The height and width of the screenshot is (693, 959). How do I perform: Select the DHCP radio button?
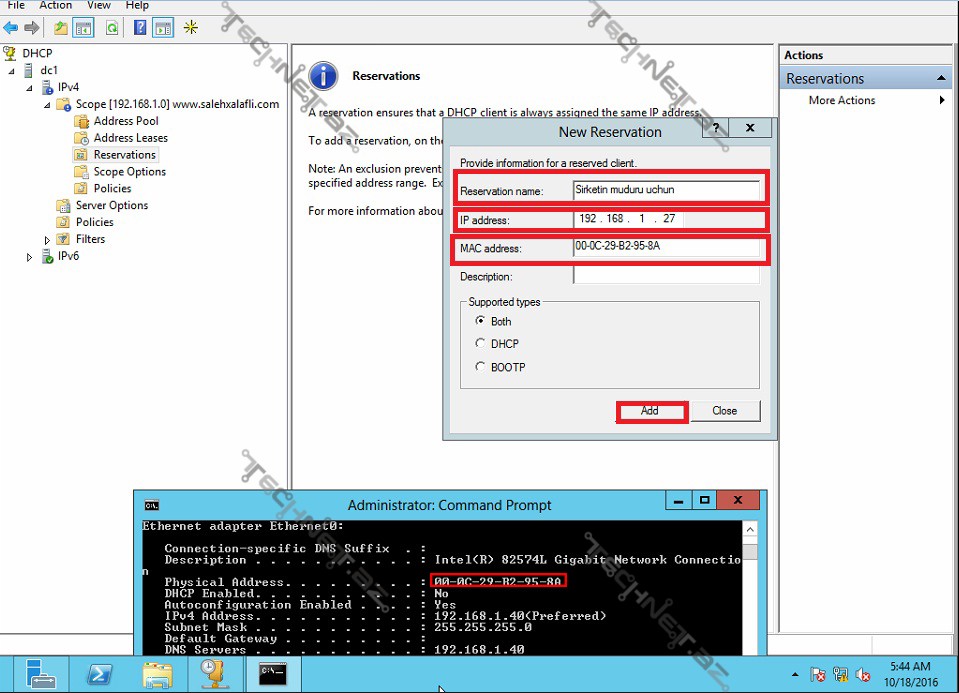tap(481, 344)
